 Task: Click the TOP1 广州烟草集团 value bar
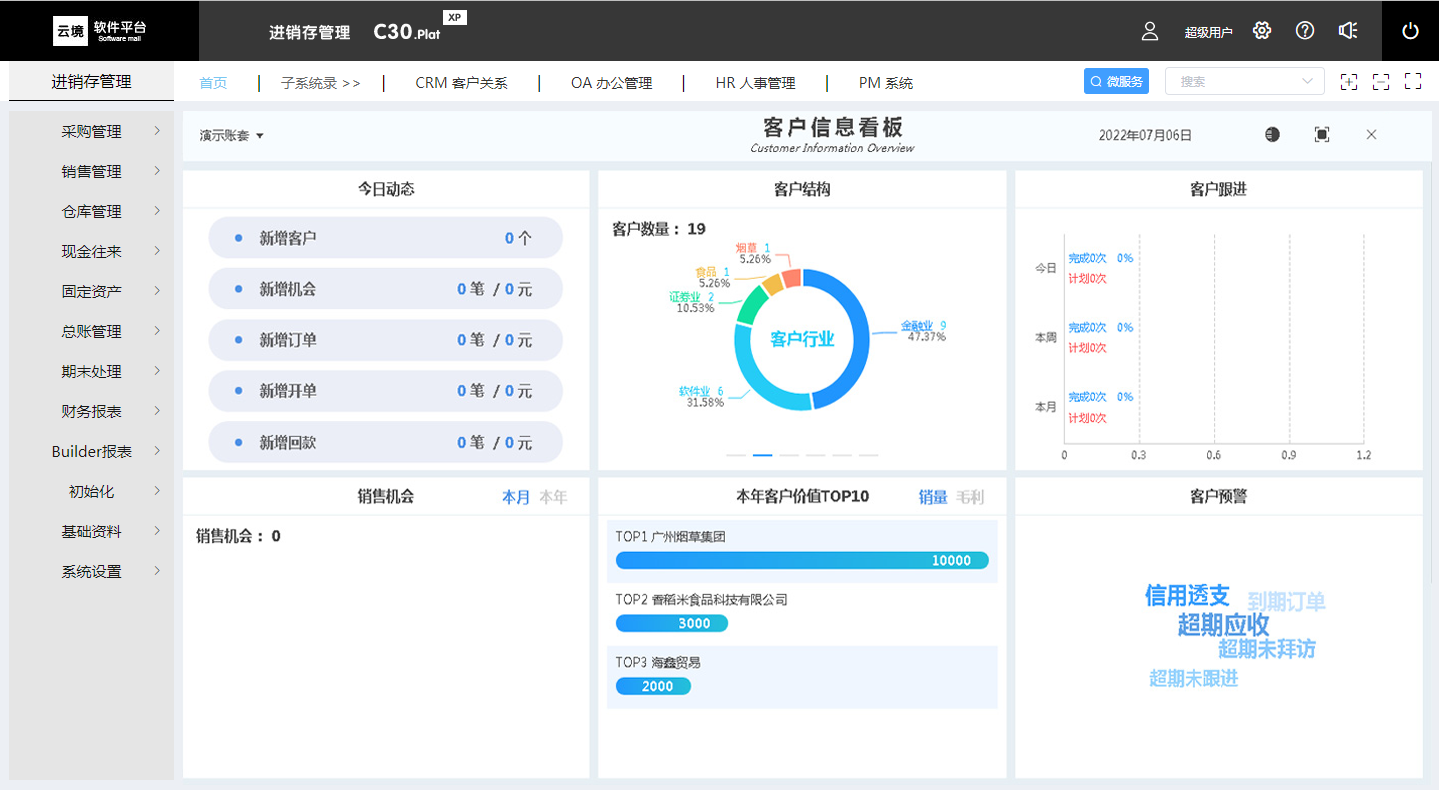[x=802, y=561]
